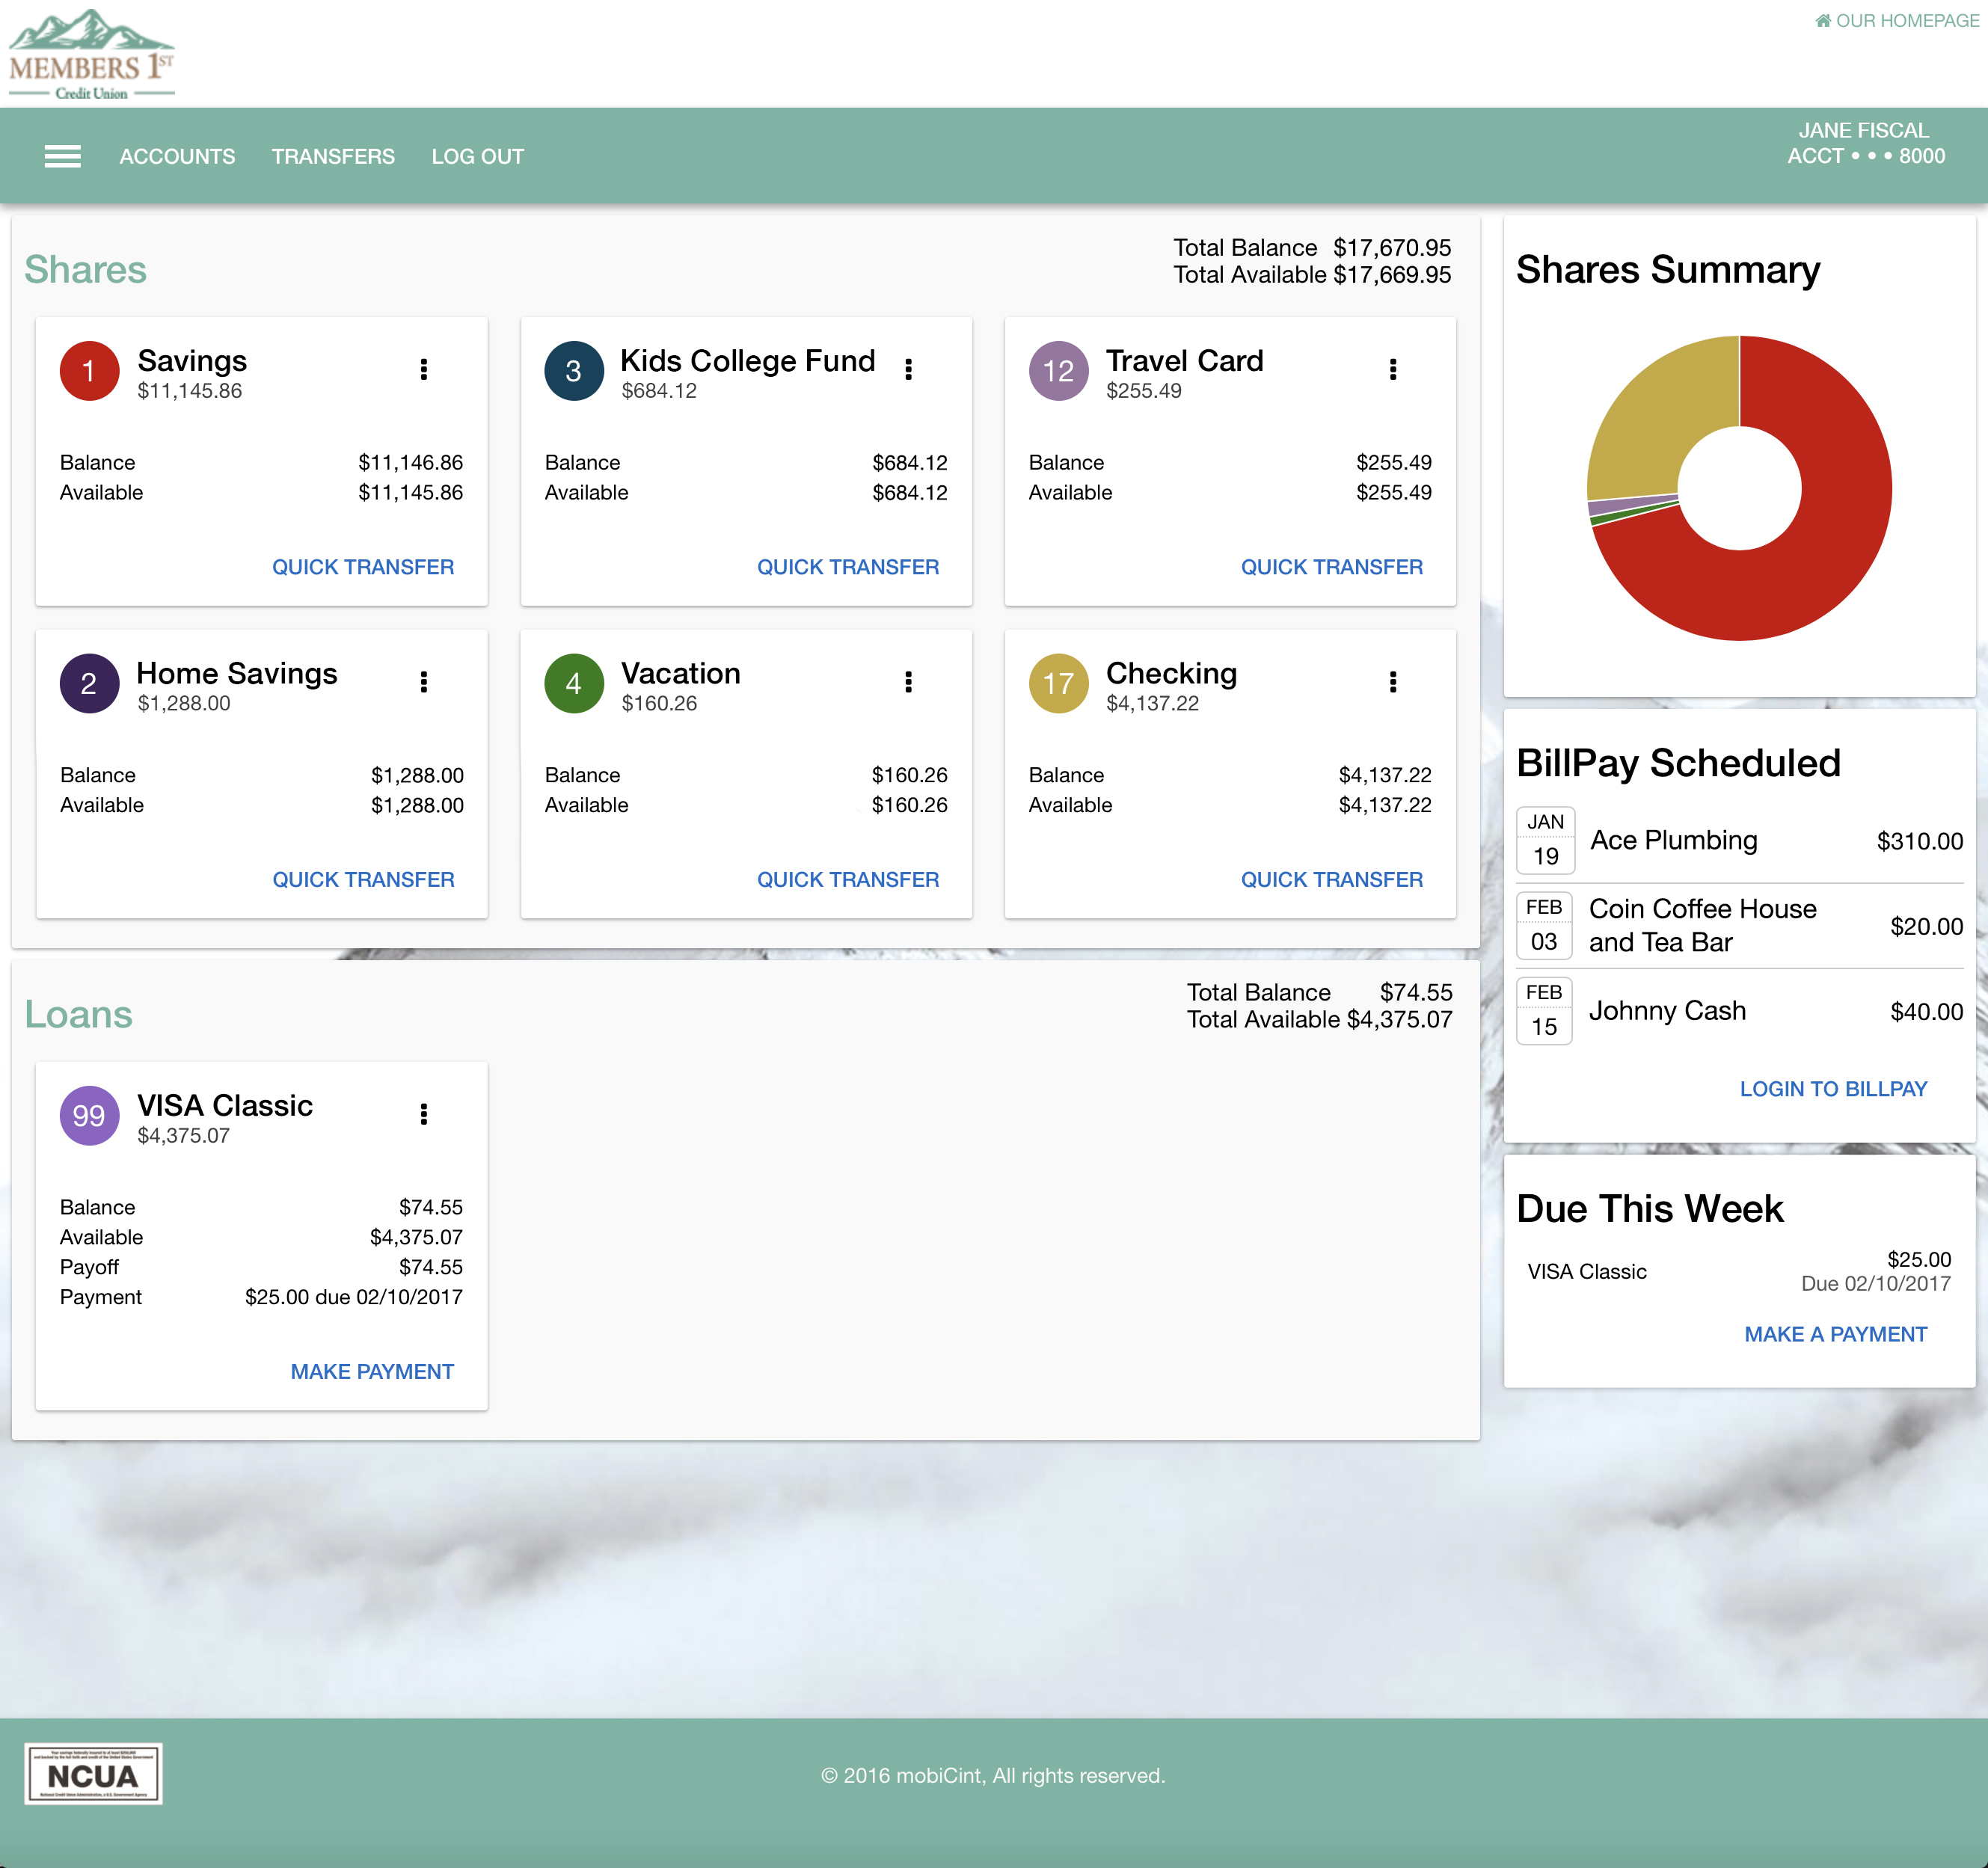Open the VISA Classic three-dot menu
The image size is (1988, 1868).
click(x=424, y=1114)
